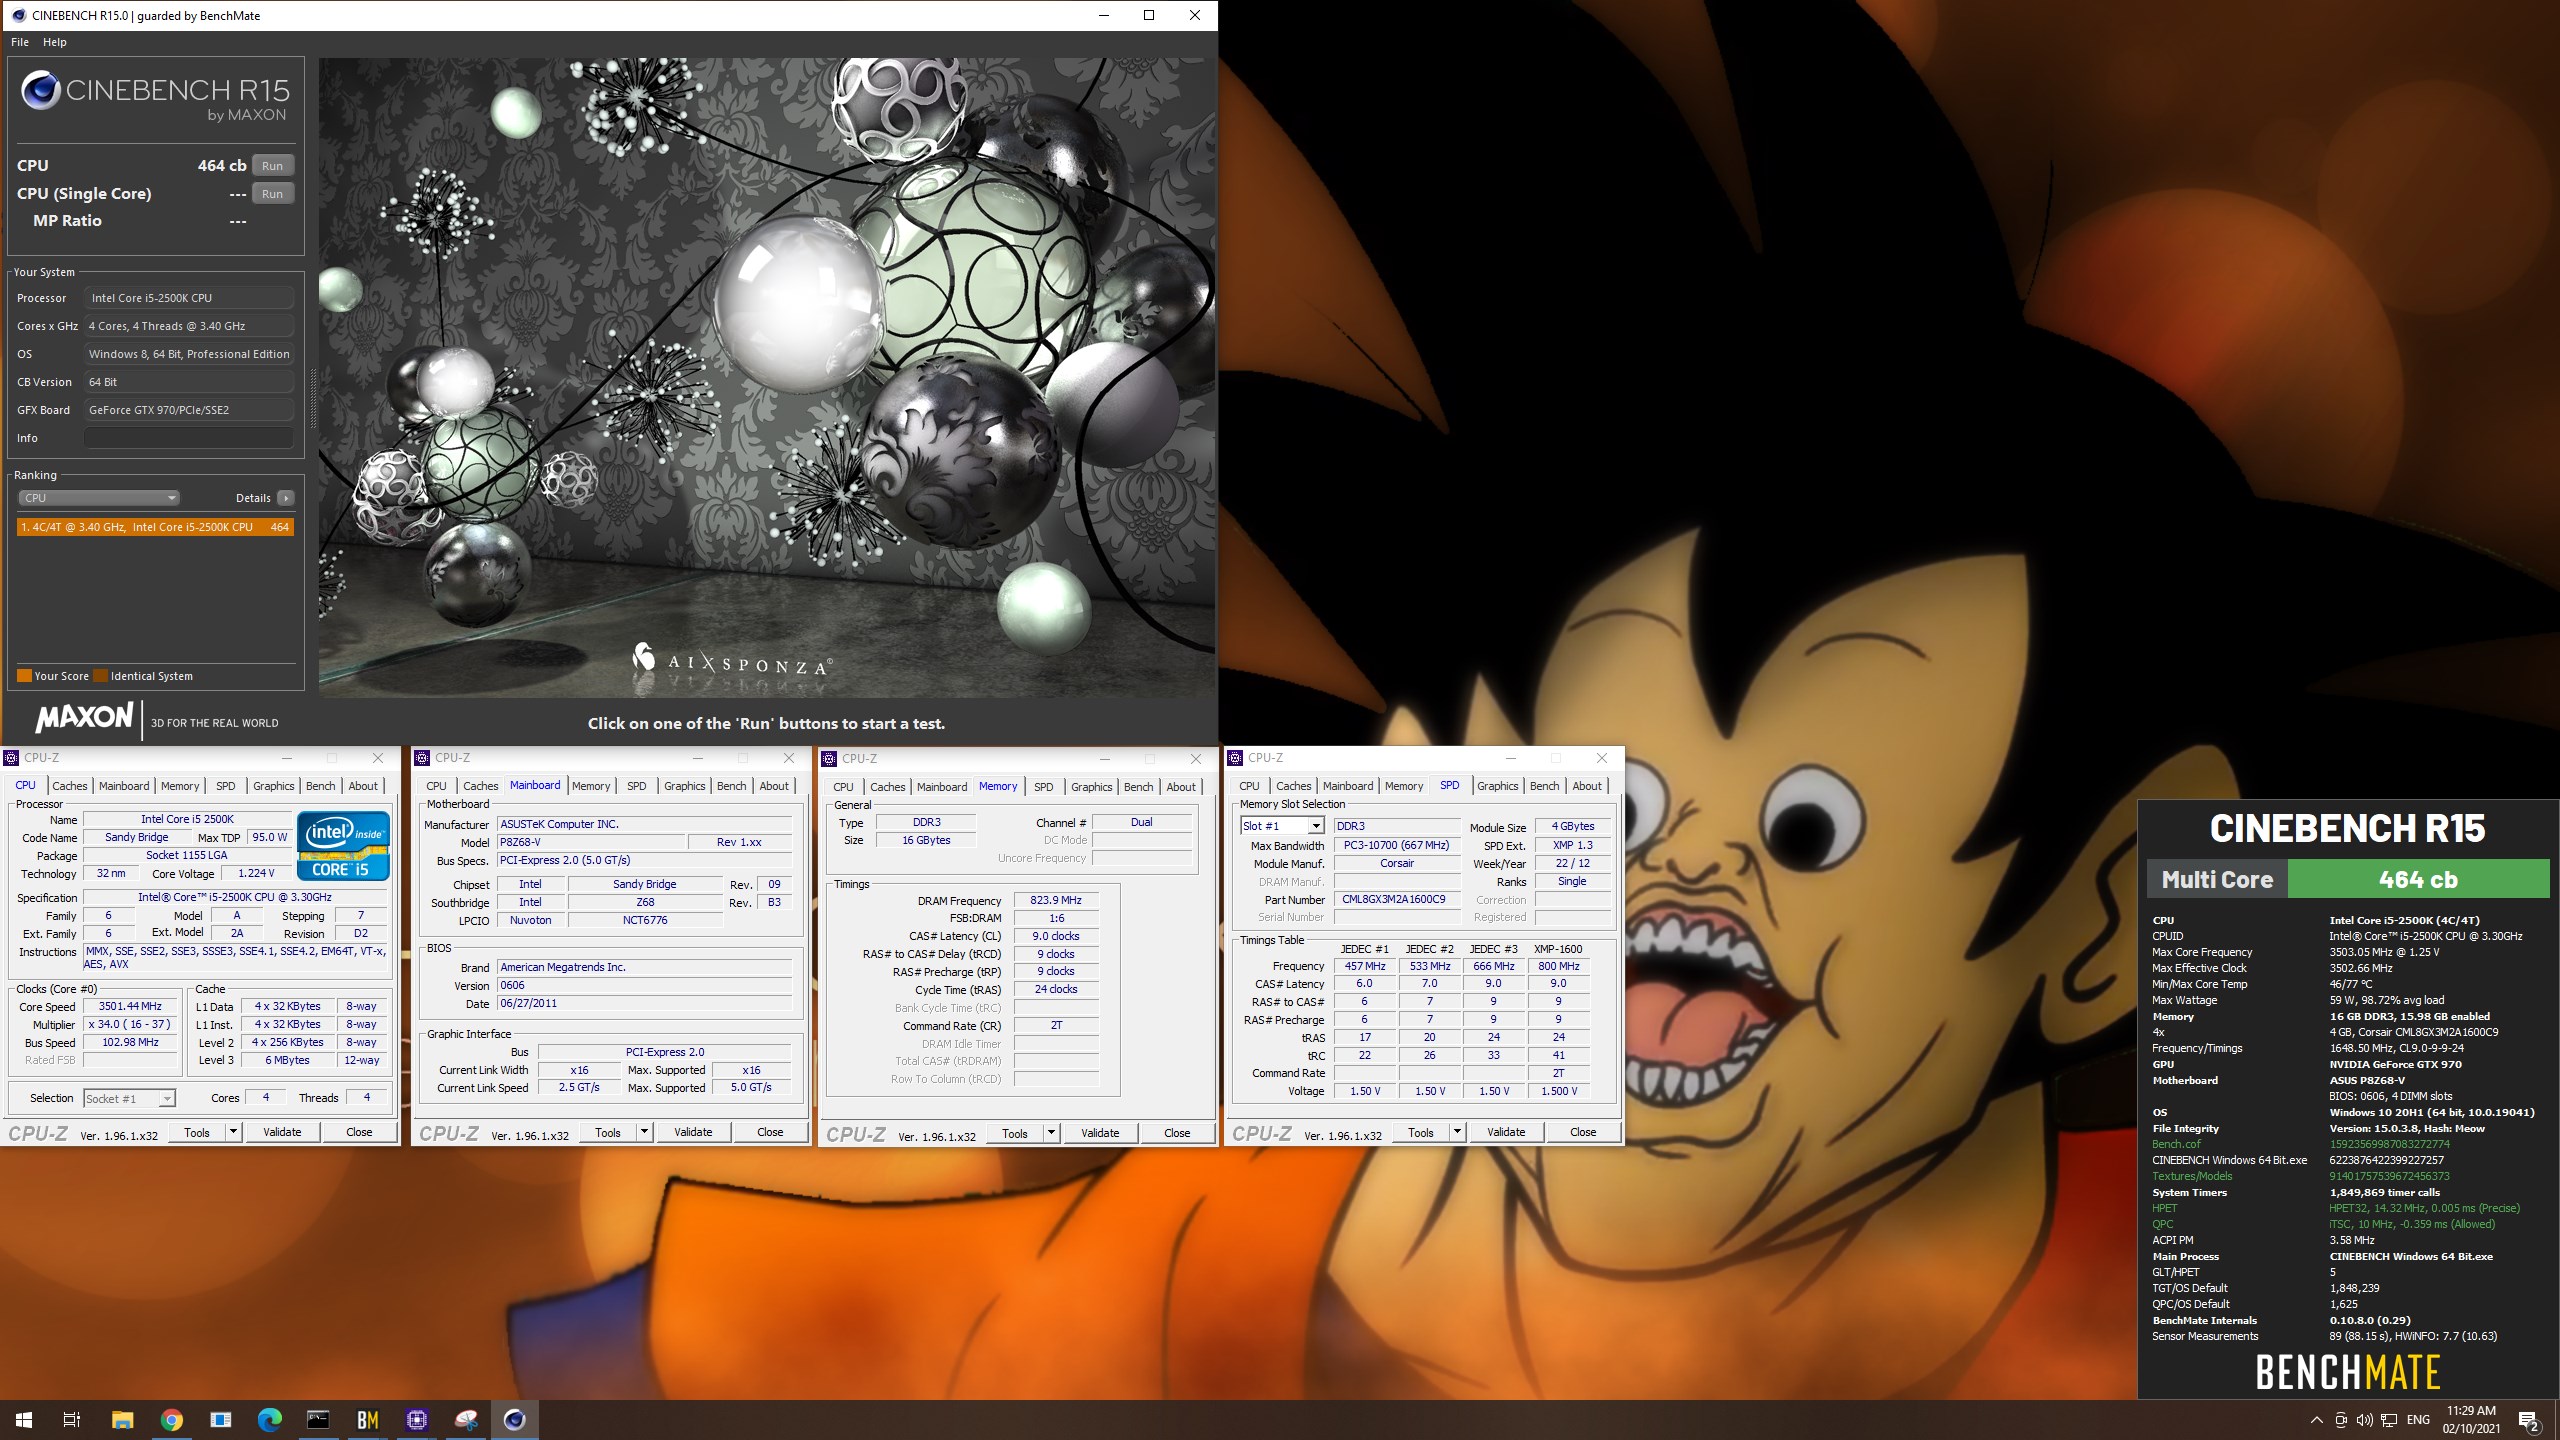This screenshot has height=1440, width=2560.
Task: Open the Help menu in Cinebench
Action: click(x=55, y=42)
